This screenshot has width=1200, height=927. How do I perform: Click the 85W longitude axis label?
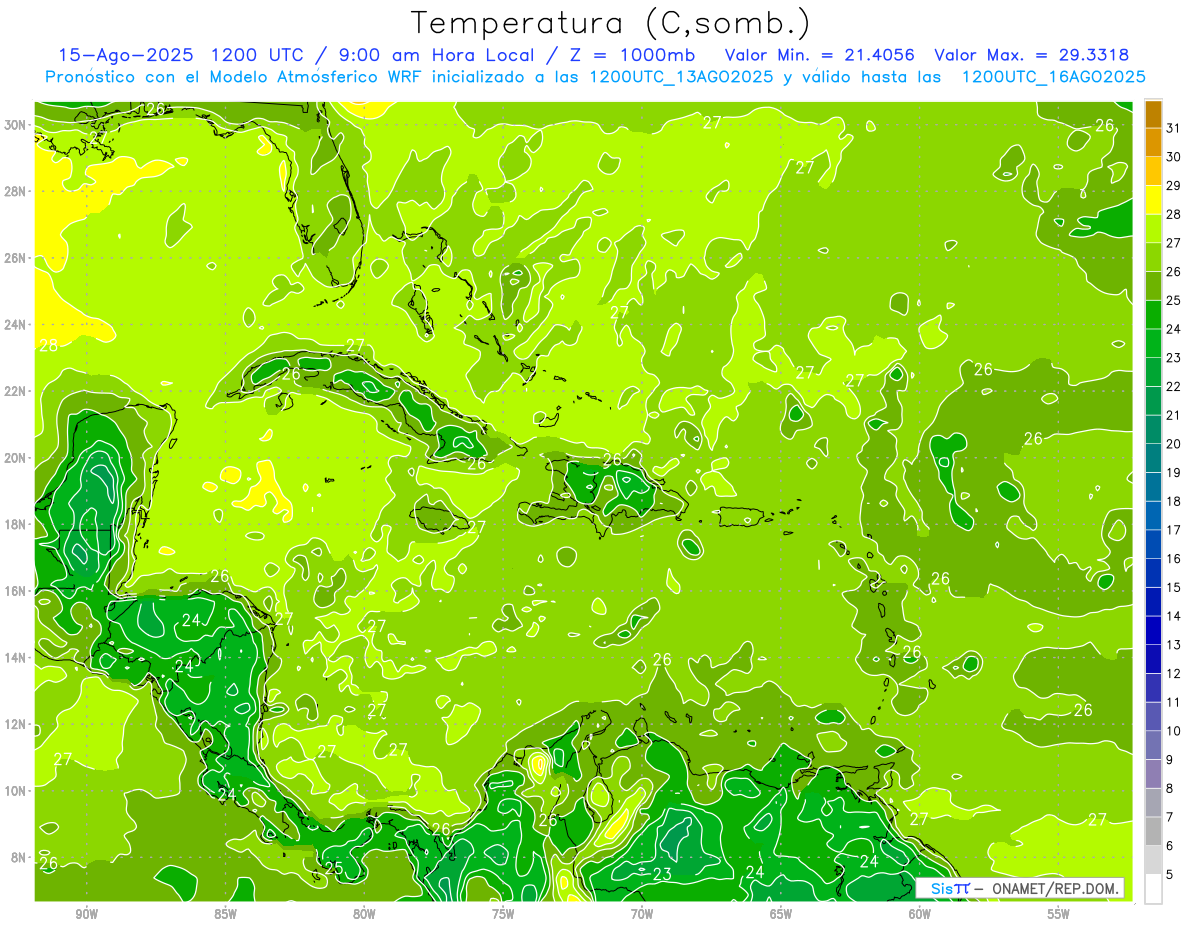pyautogui.click(x=225, y=914)
